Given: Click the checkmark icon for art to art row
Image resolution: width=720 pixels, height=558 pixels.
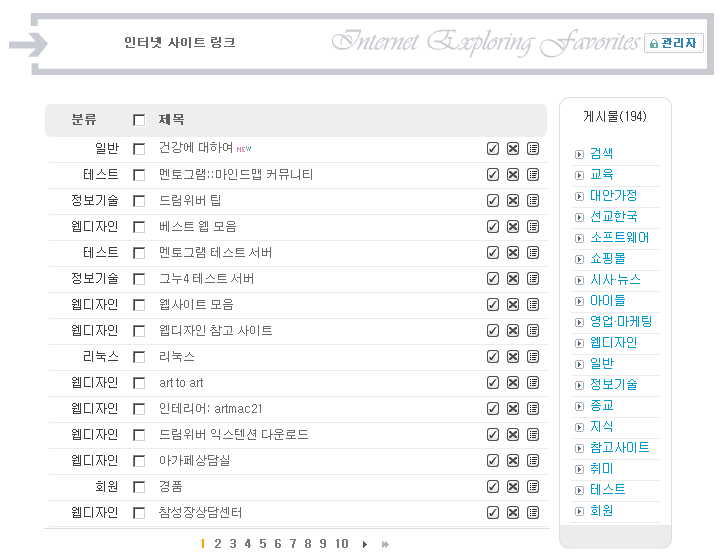Looking at the screenshot, I should [x=492, y=382].
